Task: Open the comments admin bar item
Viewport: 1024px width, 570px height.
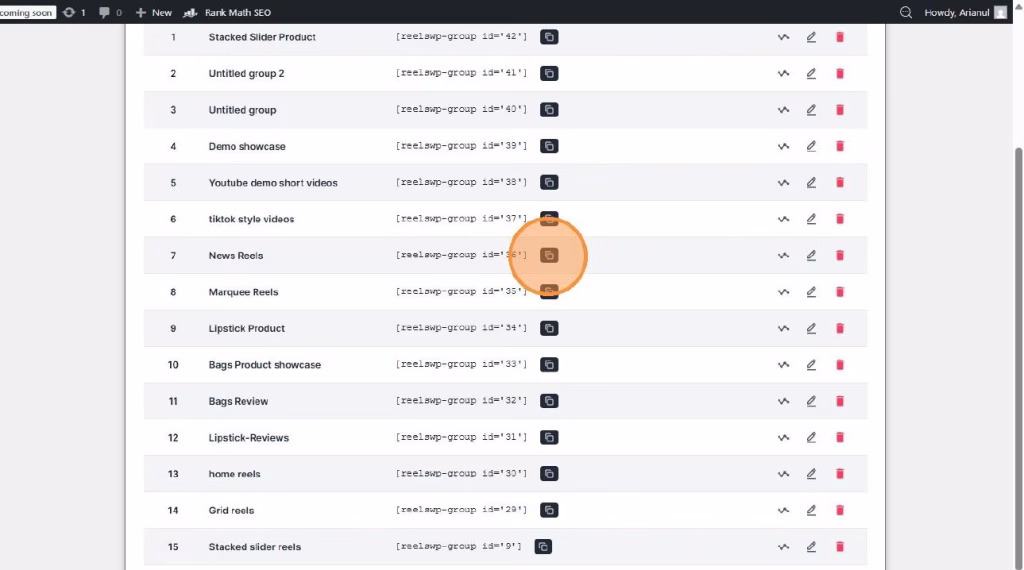Action: click(x=110, y=12)
